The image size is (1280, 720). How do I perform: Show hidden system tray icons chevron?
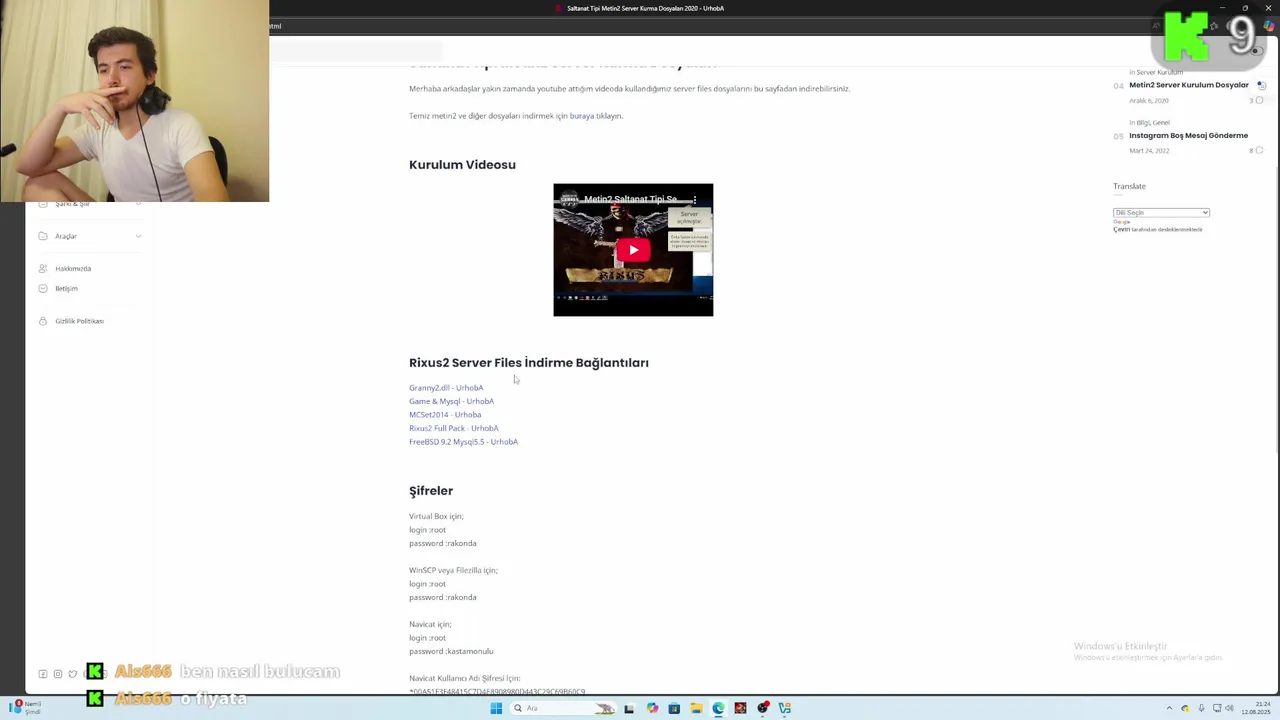1169,708
